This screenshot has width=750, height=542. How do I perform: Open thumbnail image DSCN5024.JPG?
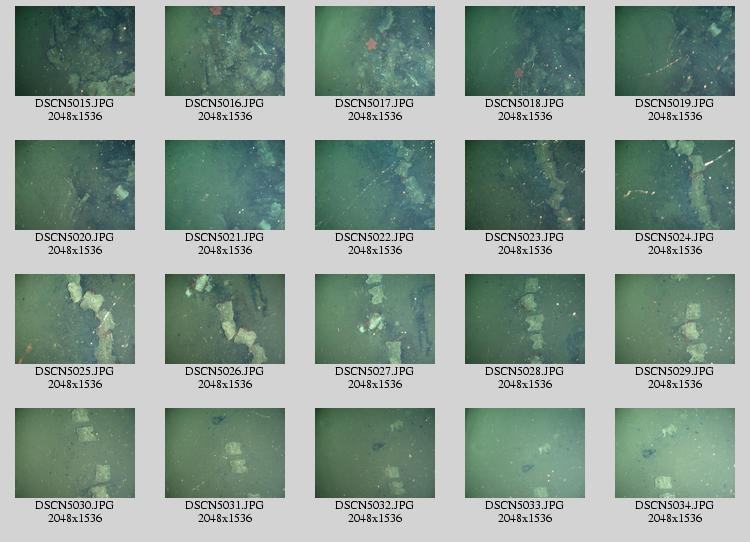pos(675,185)
